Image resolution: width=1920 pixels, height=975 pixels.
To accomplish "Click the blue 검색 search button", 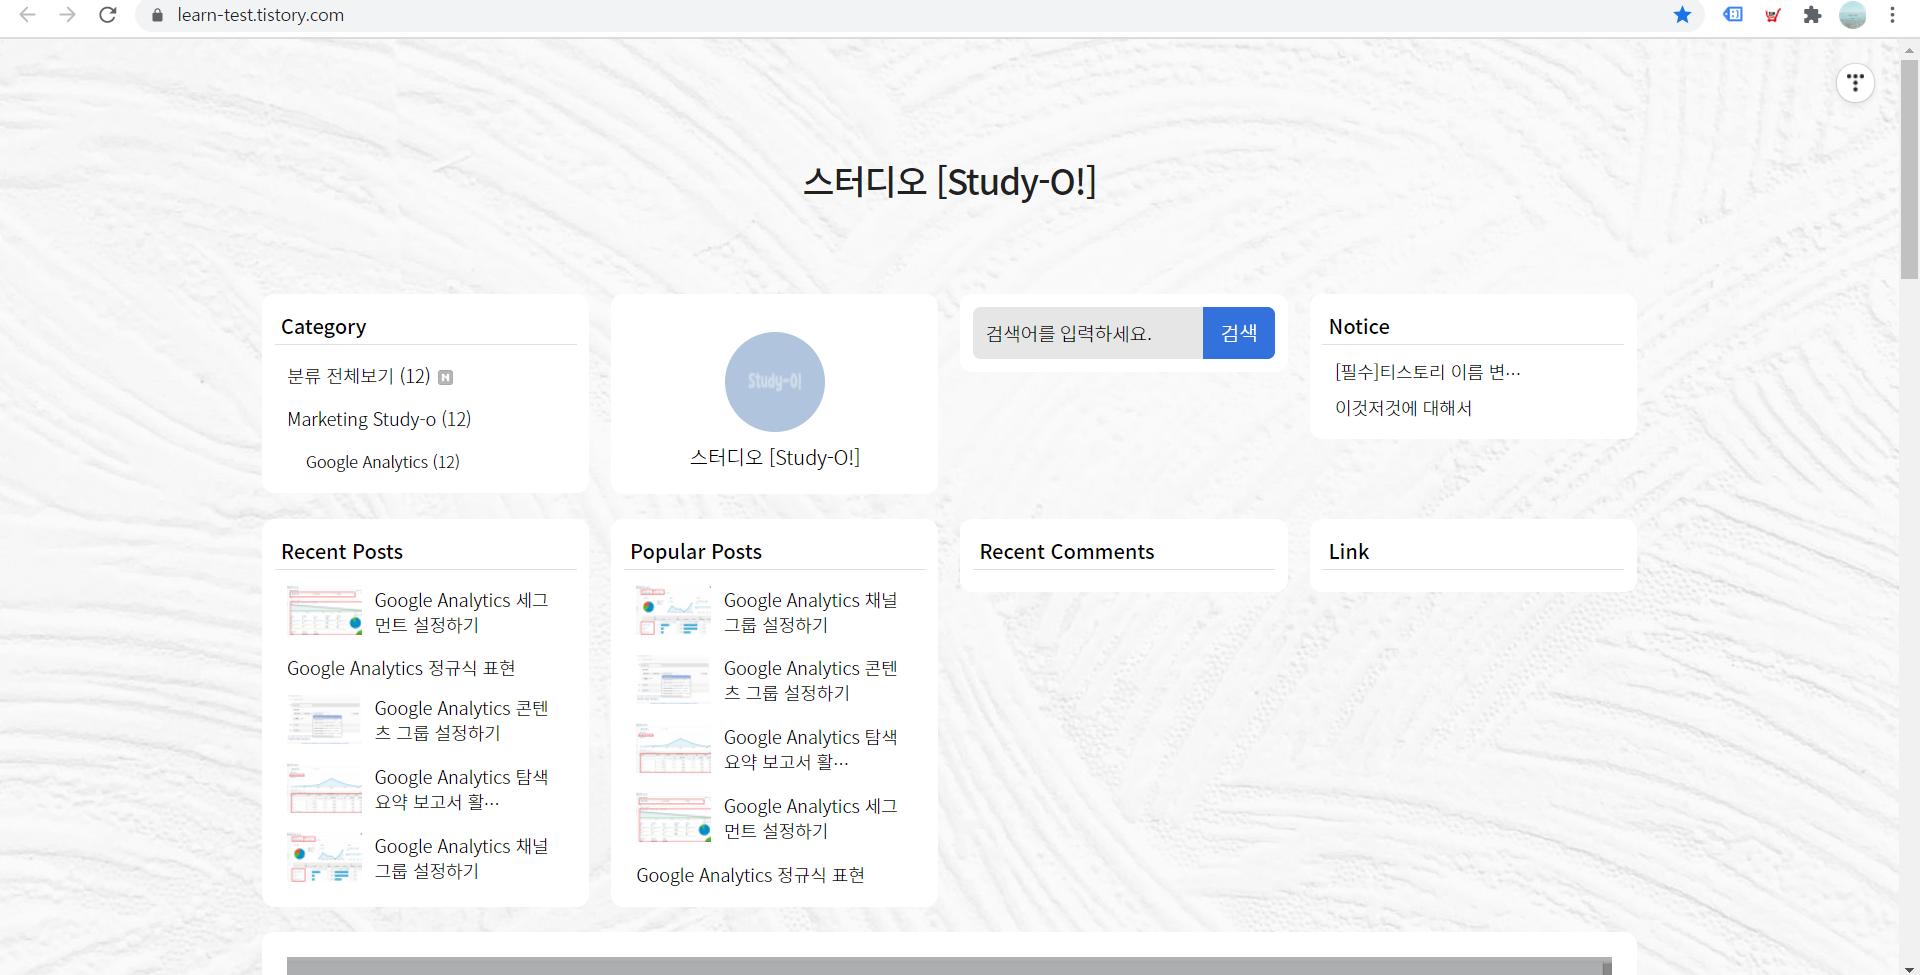I will tap(1239, 333).
